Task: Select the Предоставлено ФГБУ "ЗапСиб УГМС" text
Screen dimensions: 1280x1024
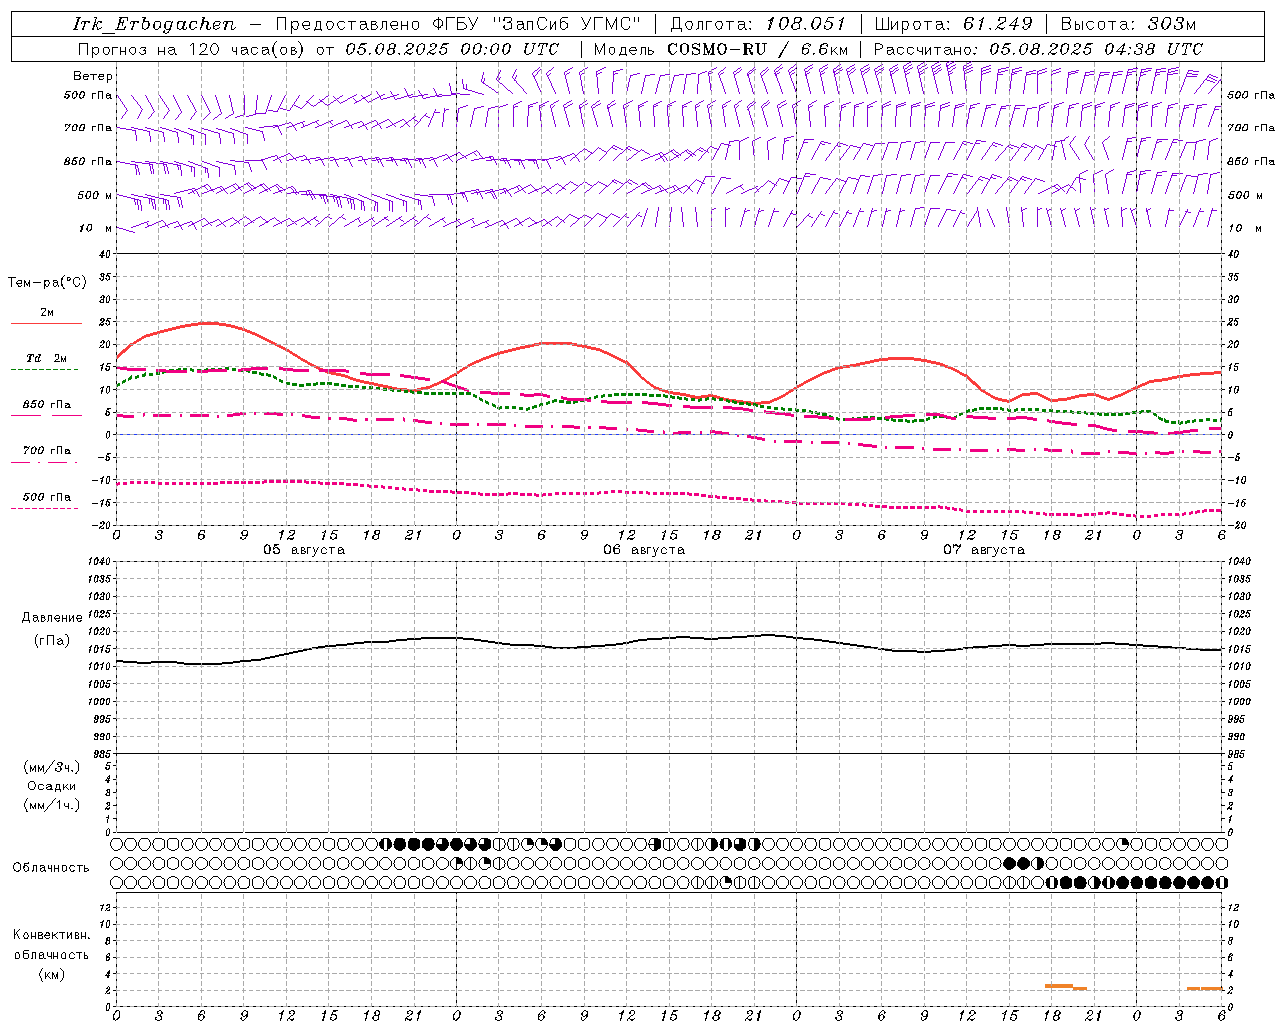Action: pos(458,24)
